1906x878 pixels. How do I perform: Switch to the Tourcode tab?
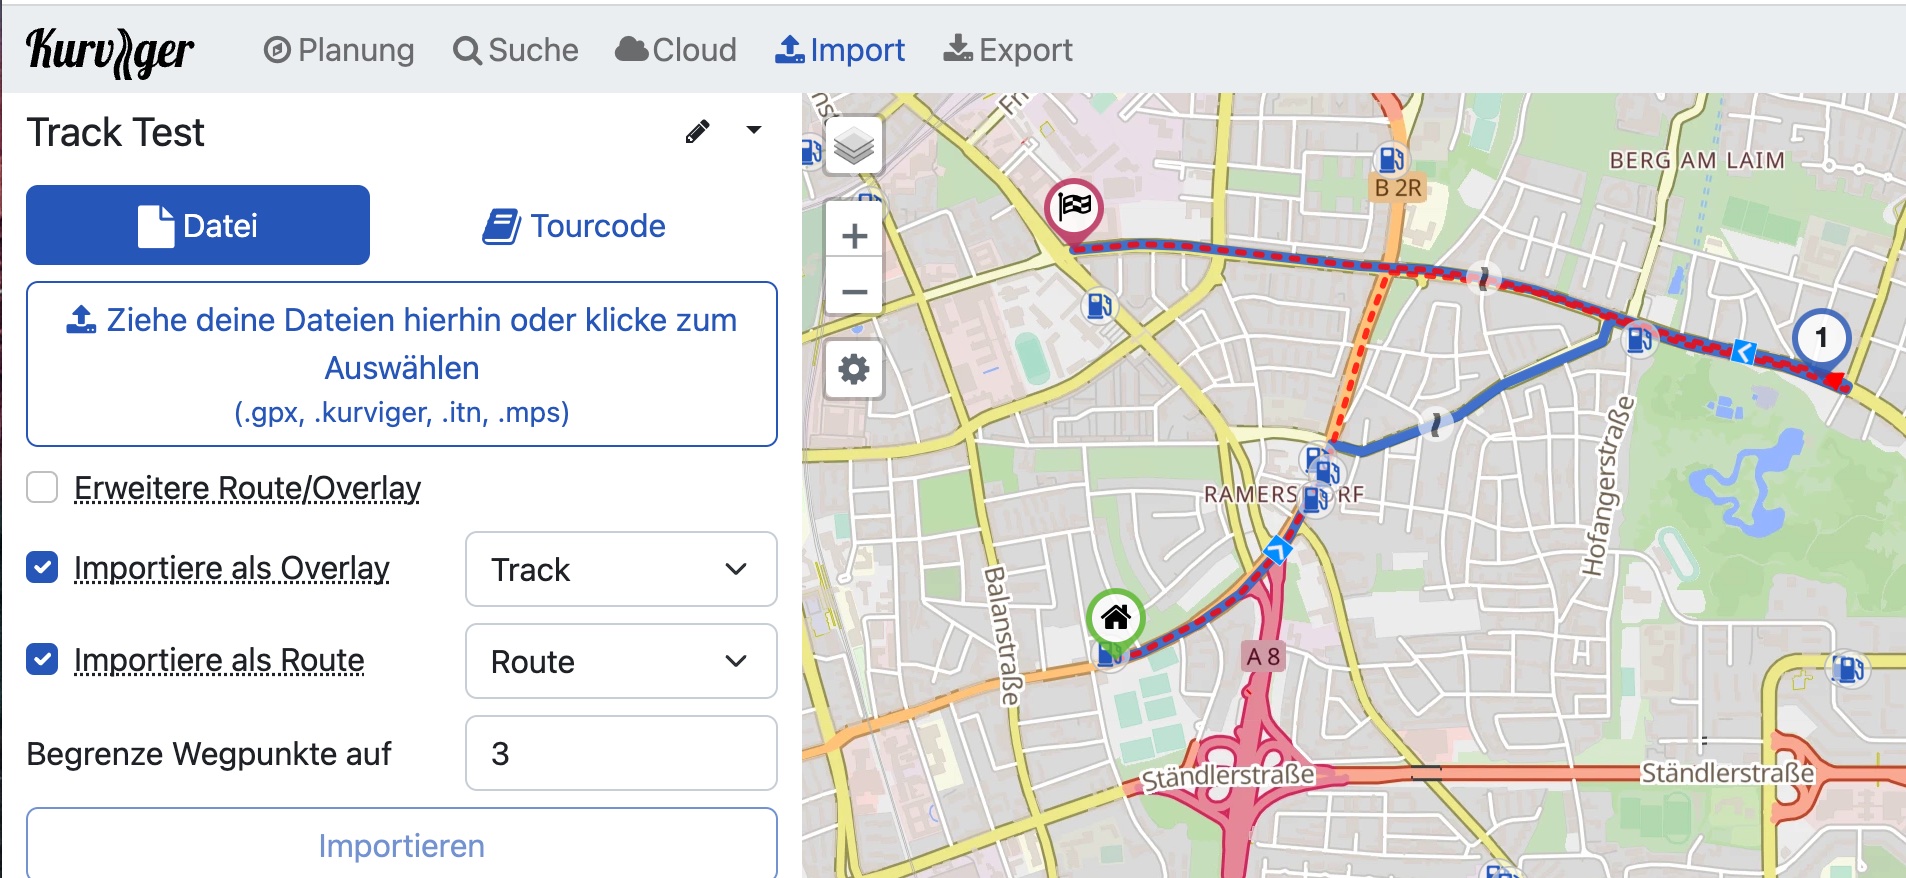(574, 226)
